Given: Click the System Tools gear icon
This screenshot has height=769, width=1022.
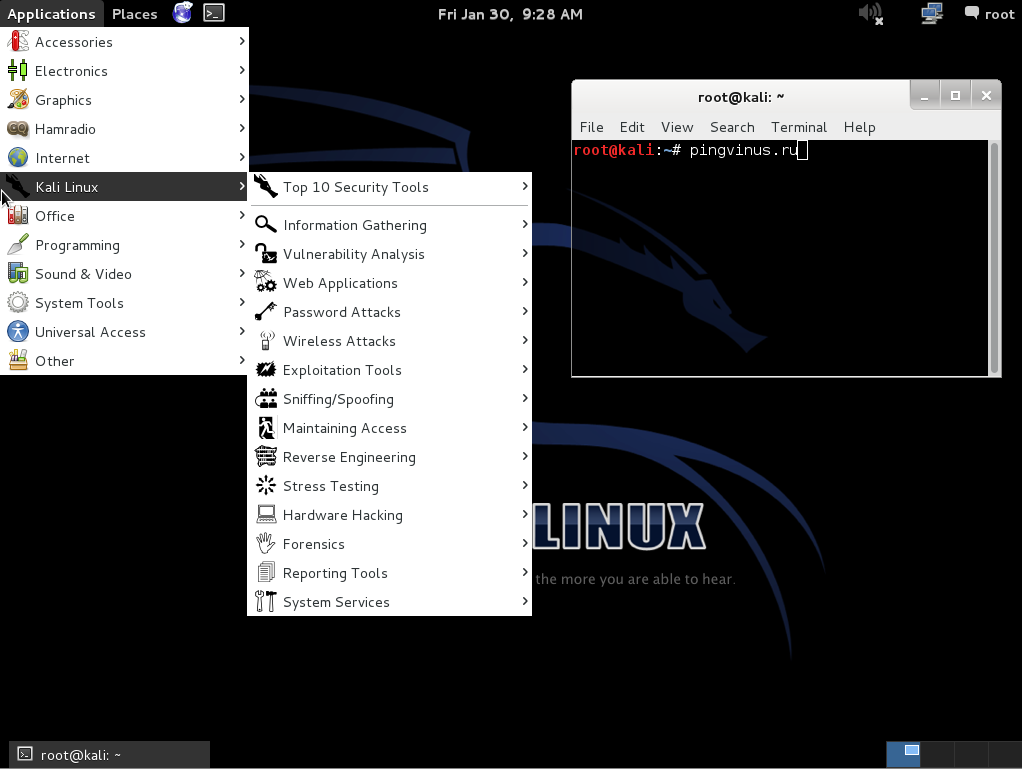Looking at the screenshot, I should click(x=18, y=302).
